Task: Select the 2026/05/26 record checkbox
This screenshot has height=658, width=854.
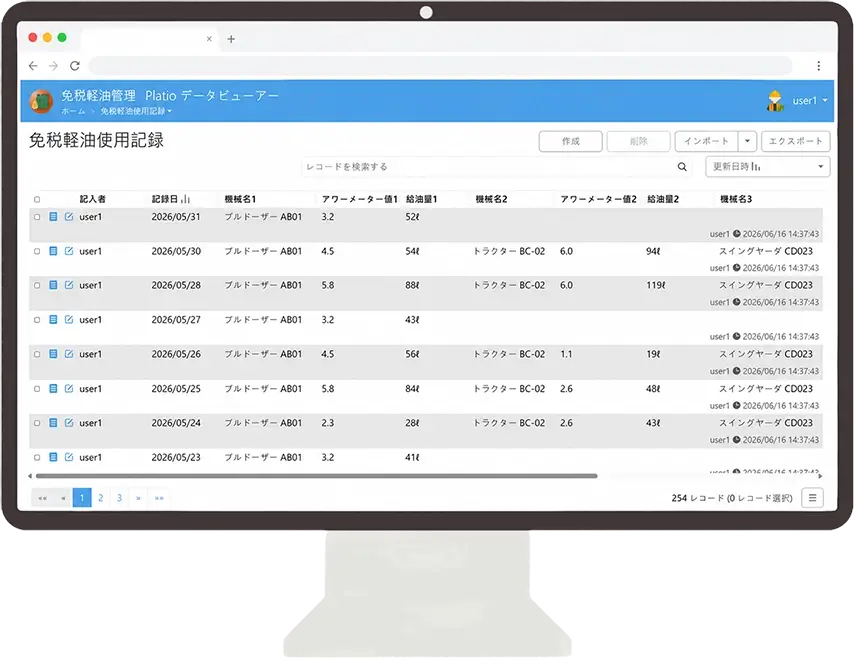Action: tap(37, 354)
